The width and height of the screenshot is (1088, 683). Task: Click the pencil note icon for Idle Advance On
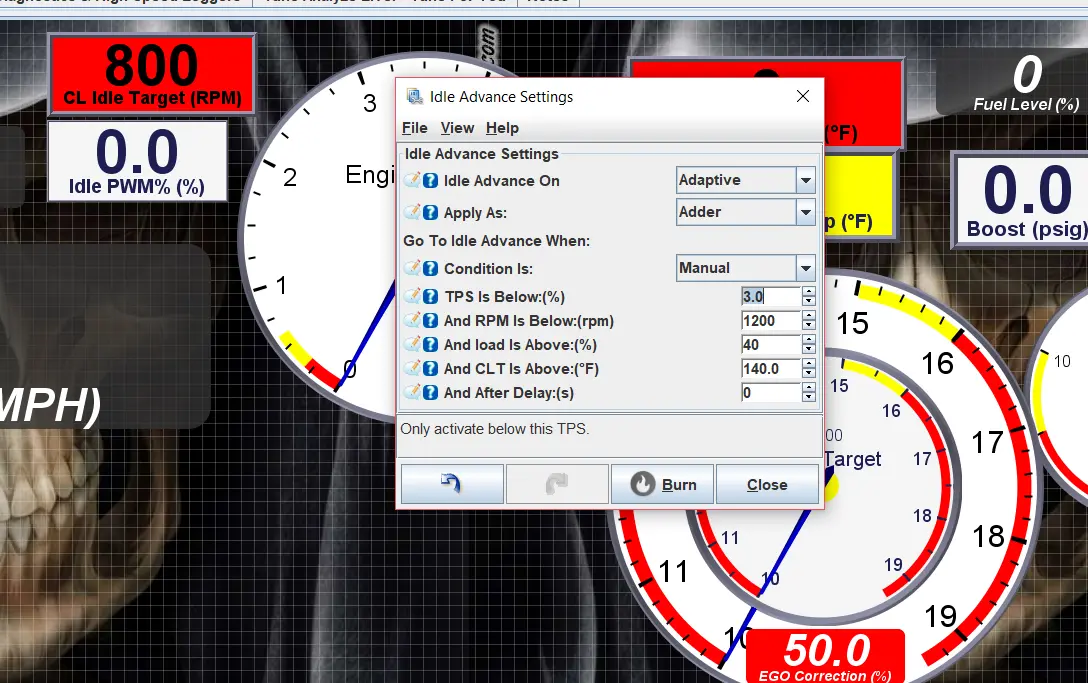pyautogui.click(x=413, y=180)
